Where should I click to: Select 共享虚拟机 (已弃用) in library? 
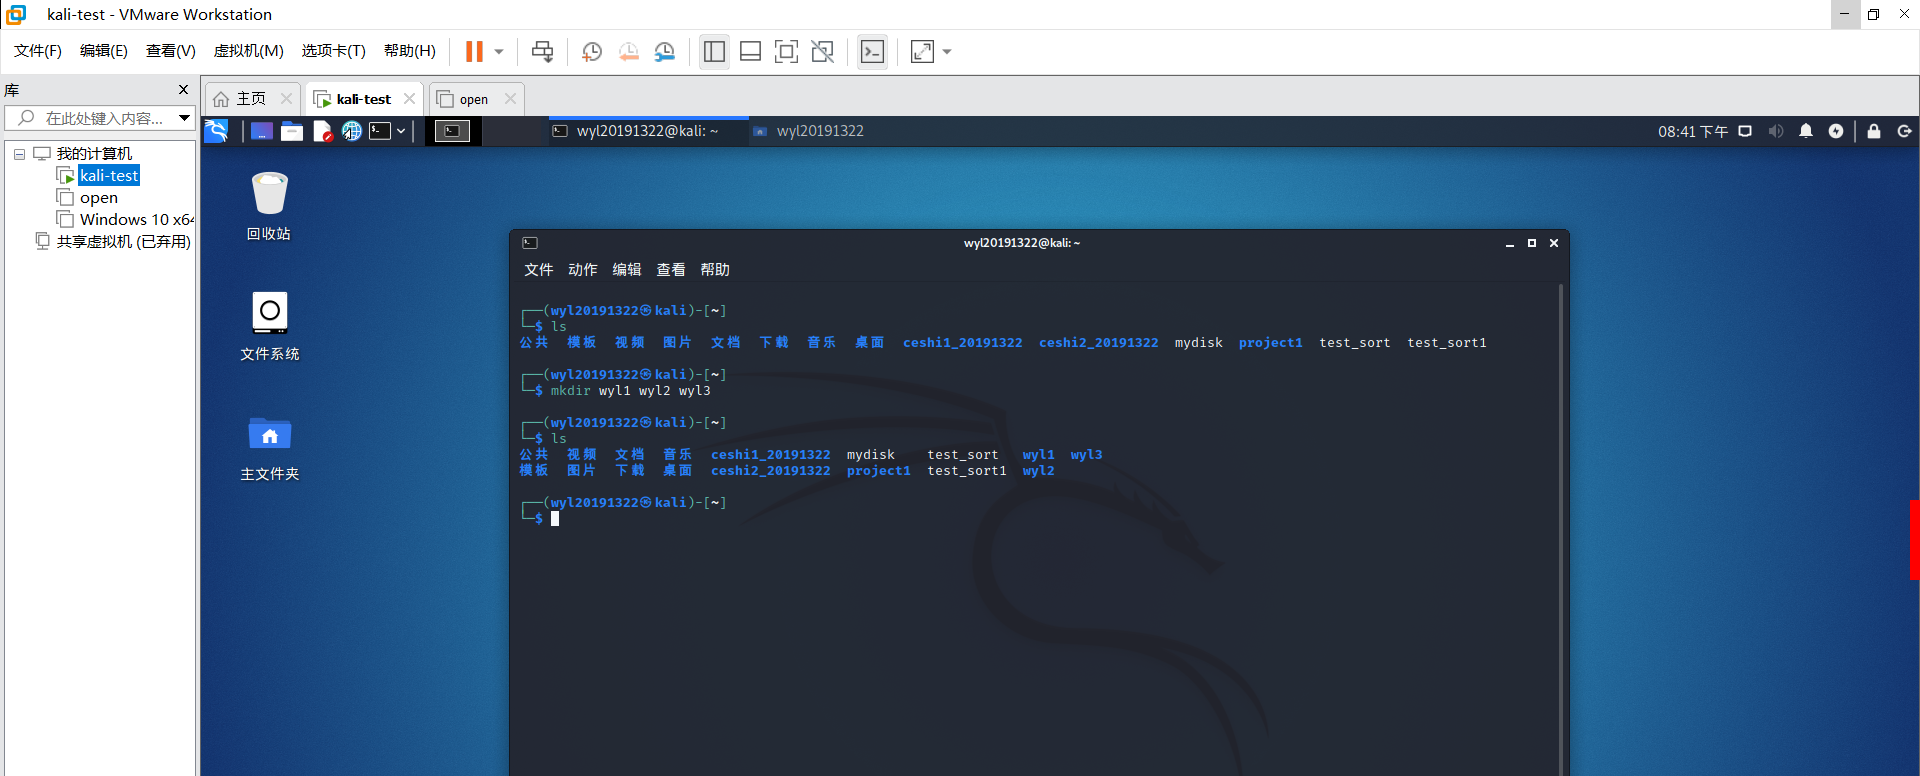[x=123, y=242]
